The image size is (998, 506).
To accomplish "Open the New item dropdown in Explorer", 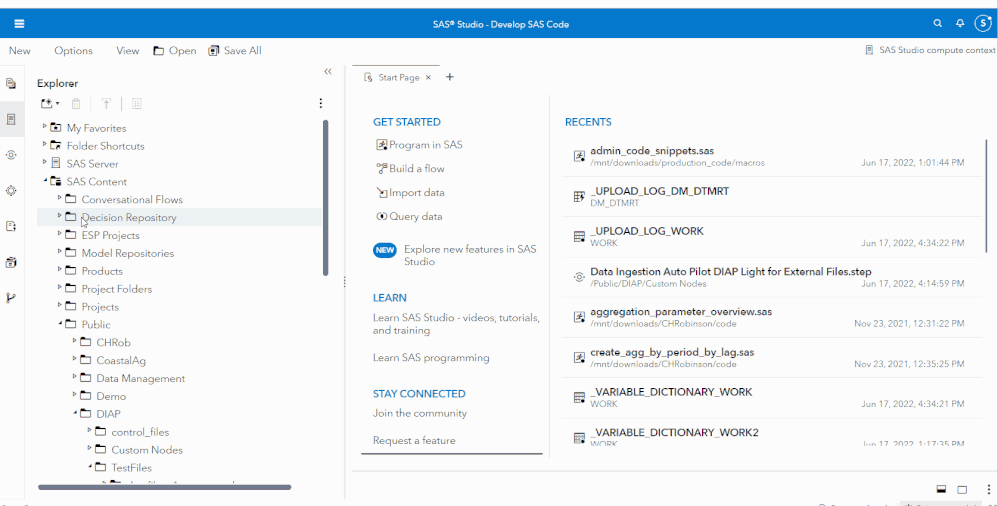I will click(x=49, y=103).
